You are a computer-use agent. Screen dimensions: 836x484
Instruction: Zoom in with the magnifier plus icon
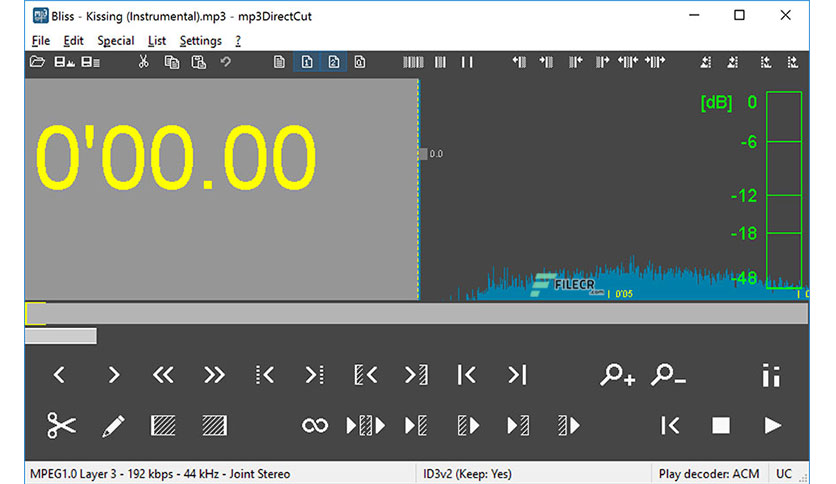point(617,375)
